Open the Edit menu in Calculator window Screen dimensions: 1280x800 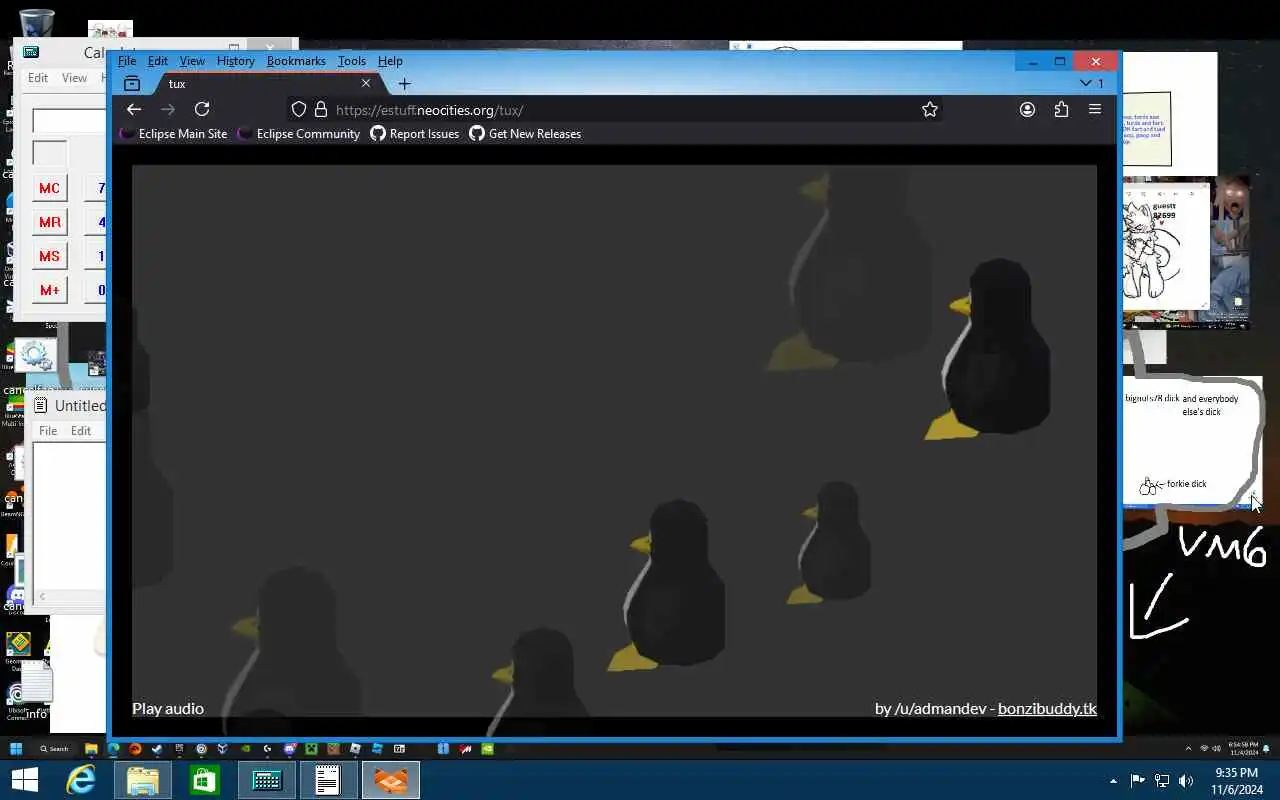click(38, 78)
